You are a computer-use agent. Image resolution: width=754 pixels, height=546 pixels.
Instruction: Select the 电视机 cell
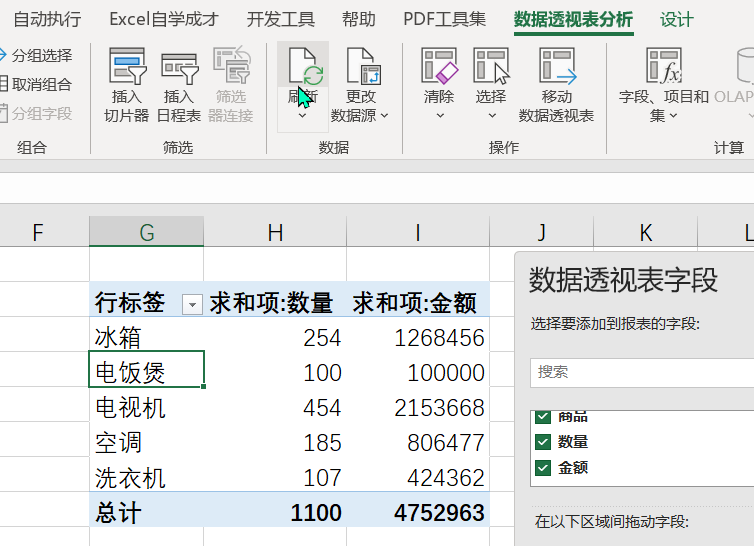(147, 405)
